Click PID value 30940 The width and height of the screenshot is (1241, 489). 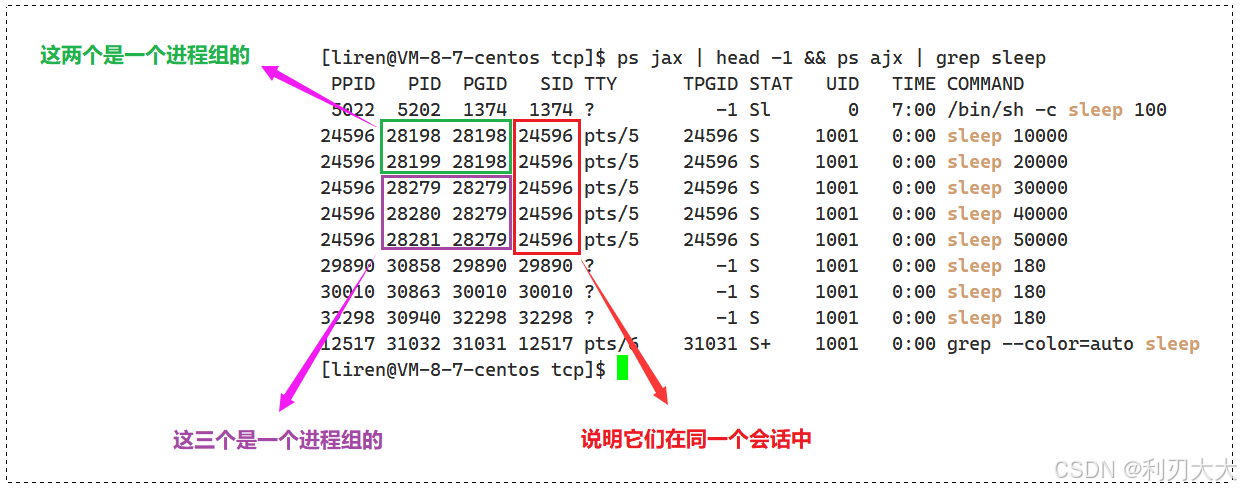point(414,318)
